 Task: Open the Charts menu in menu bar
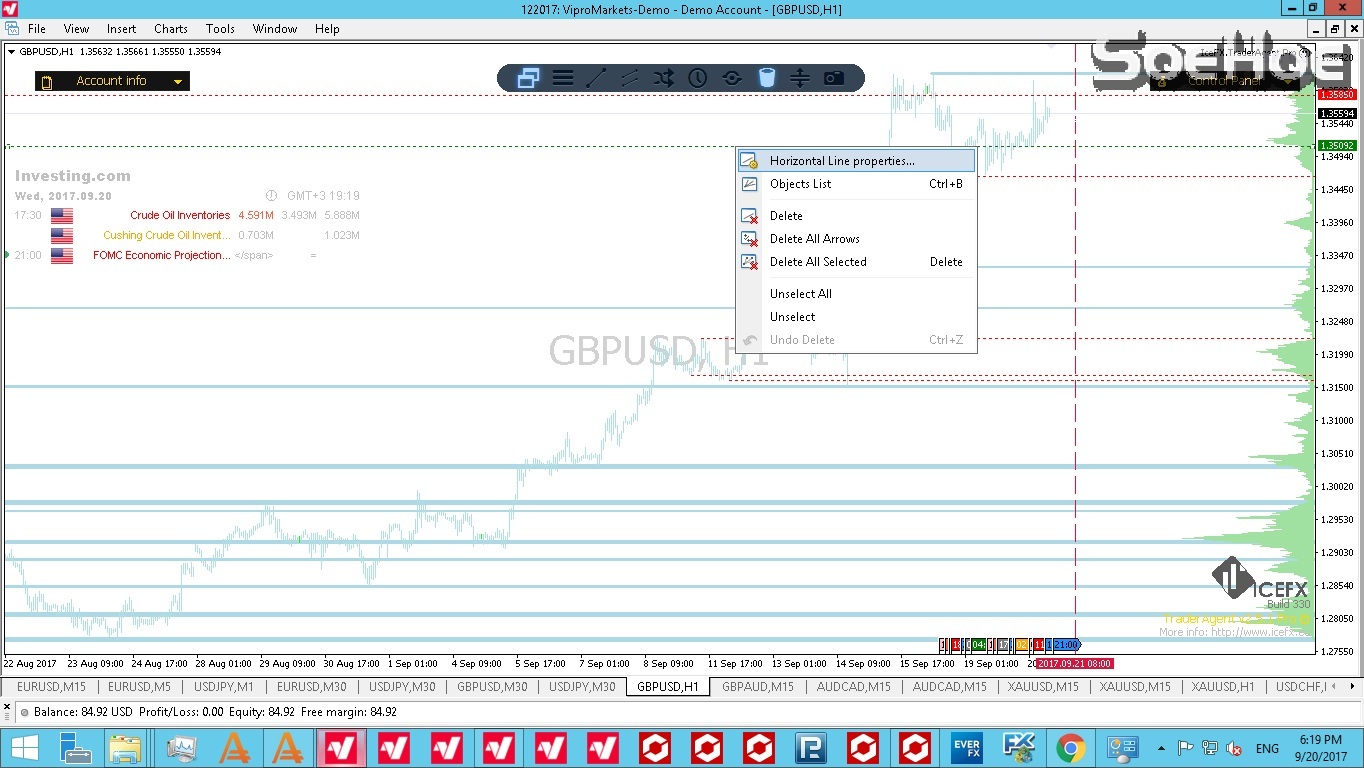(x=171, y=29)
